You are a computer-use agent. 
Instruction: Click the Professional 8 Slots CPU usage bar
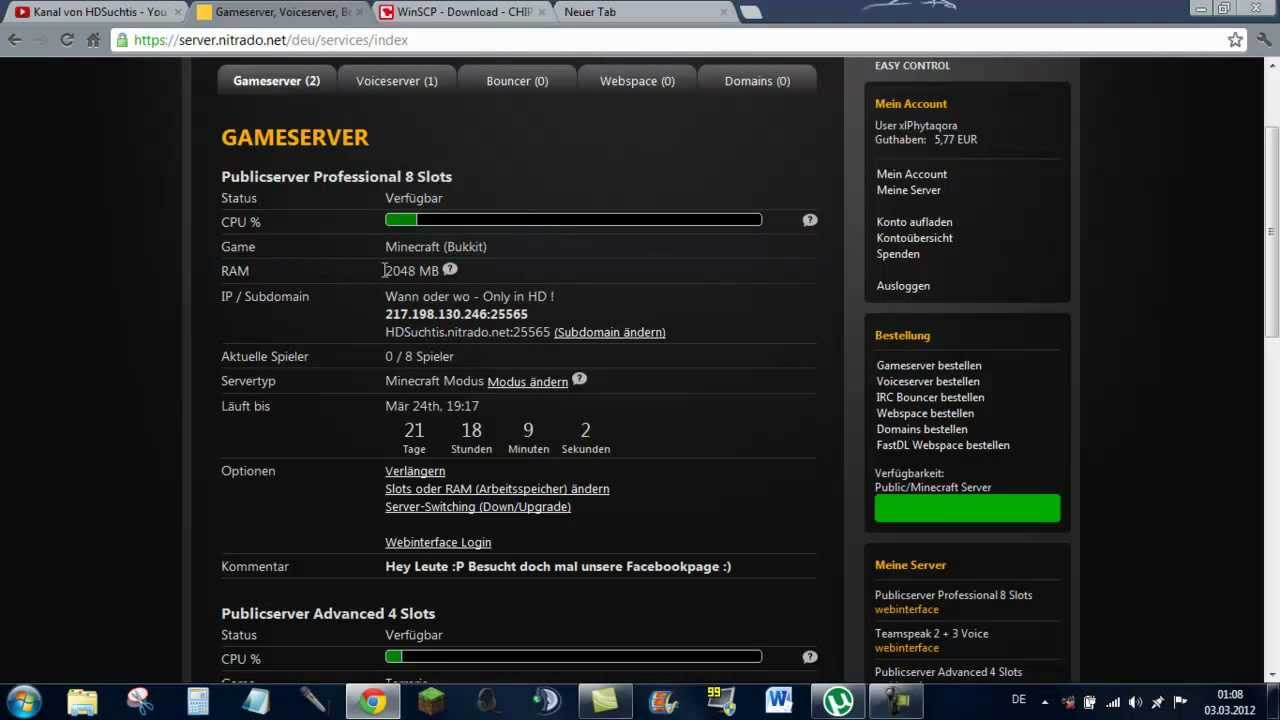573,220
